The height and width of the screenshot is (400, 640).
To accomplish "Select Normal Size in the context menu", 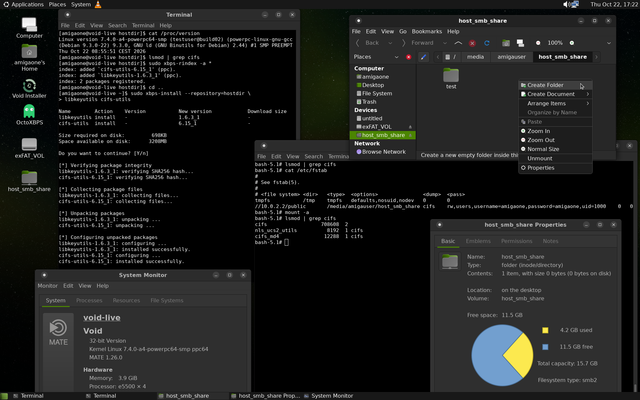I will point(556,149).
